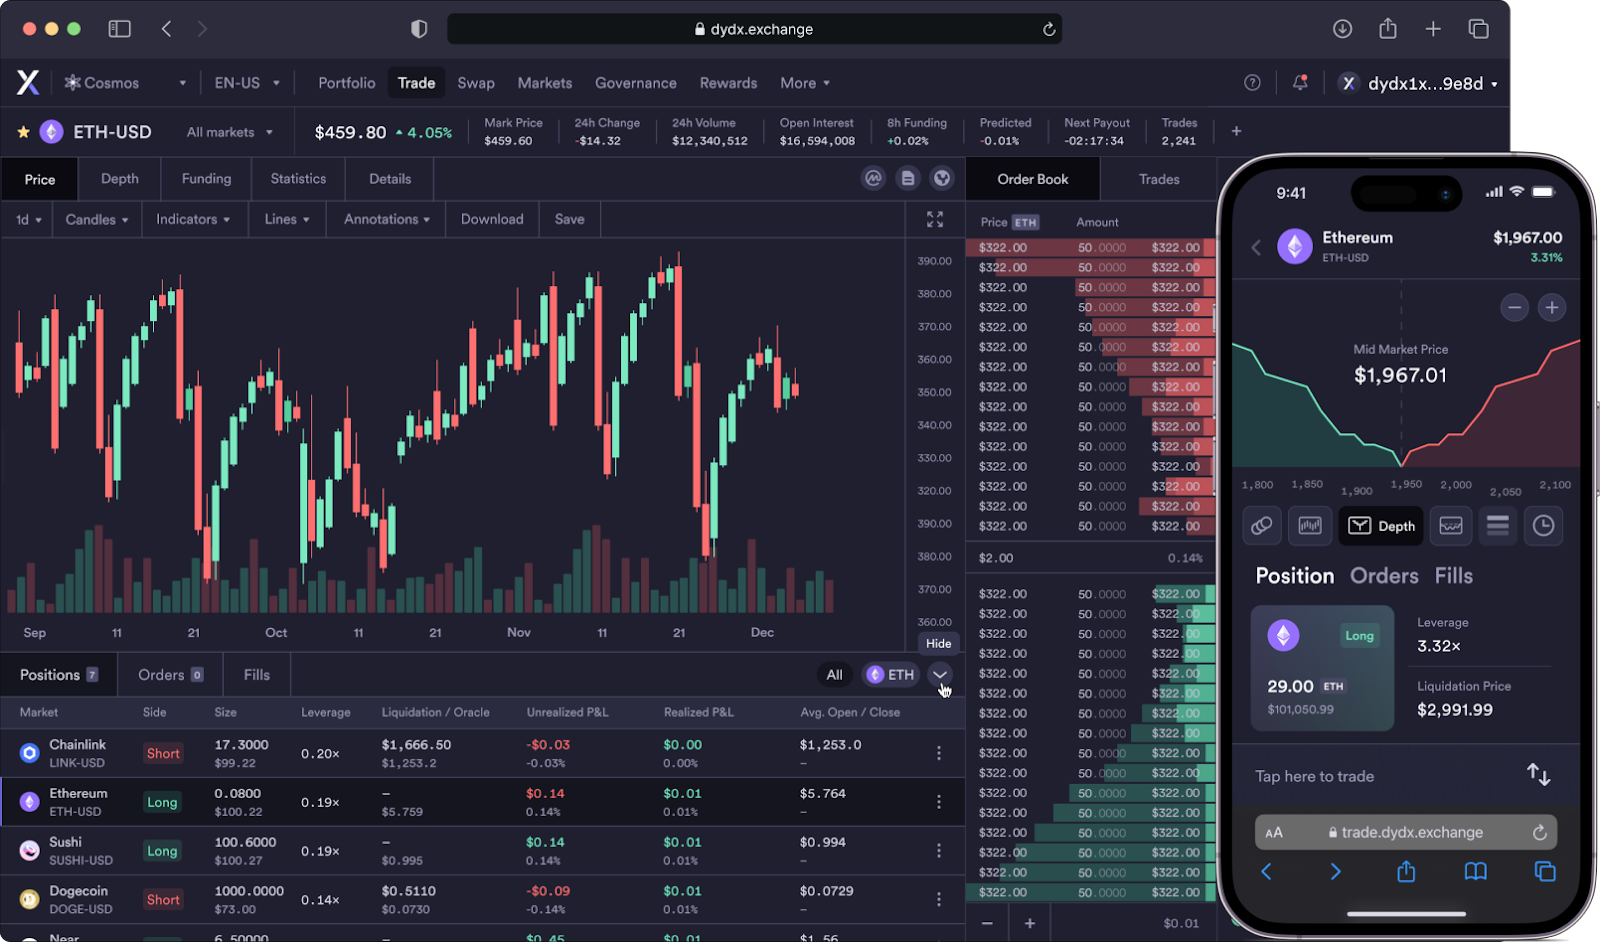This screenshot has width=1600, height=942.
Task: Click the plus stepper on the phone chart
Action: click(1551, 307)
